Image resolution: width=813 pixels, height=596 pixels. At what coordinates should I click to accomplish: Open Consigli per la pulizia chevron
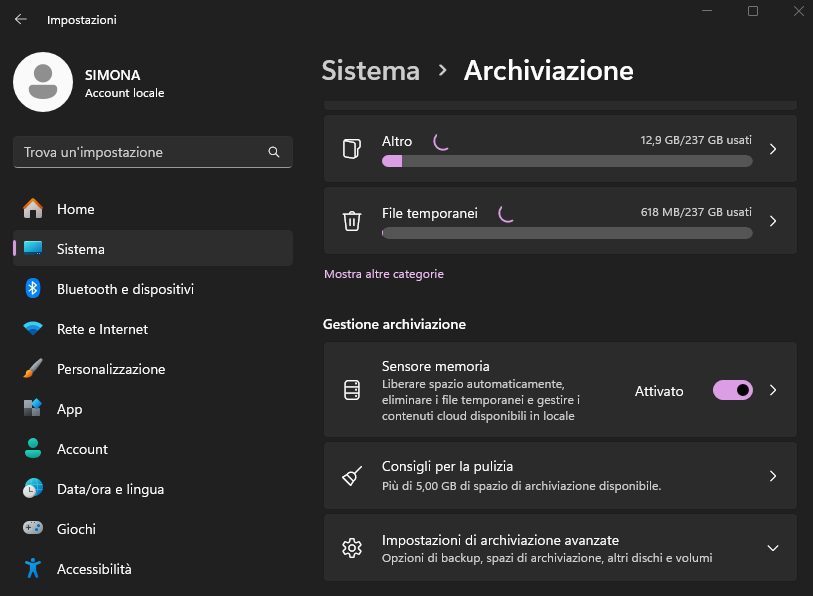pos(773,476)
